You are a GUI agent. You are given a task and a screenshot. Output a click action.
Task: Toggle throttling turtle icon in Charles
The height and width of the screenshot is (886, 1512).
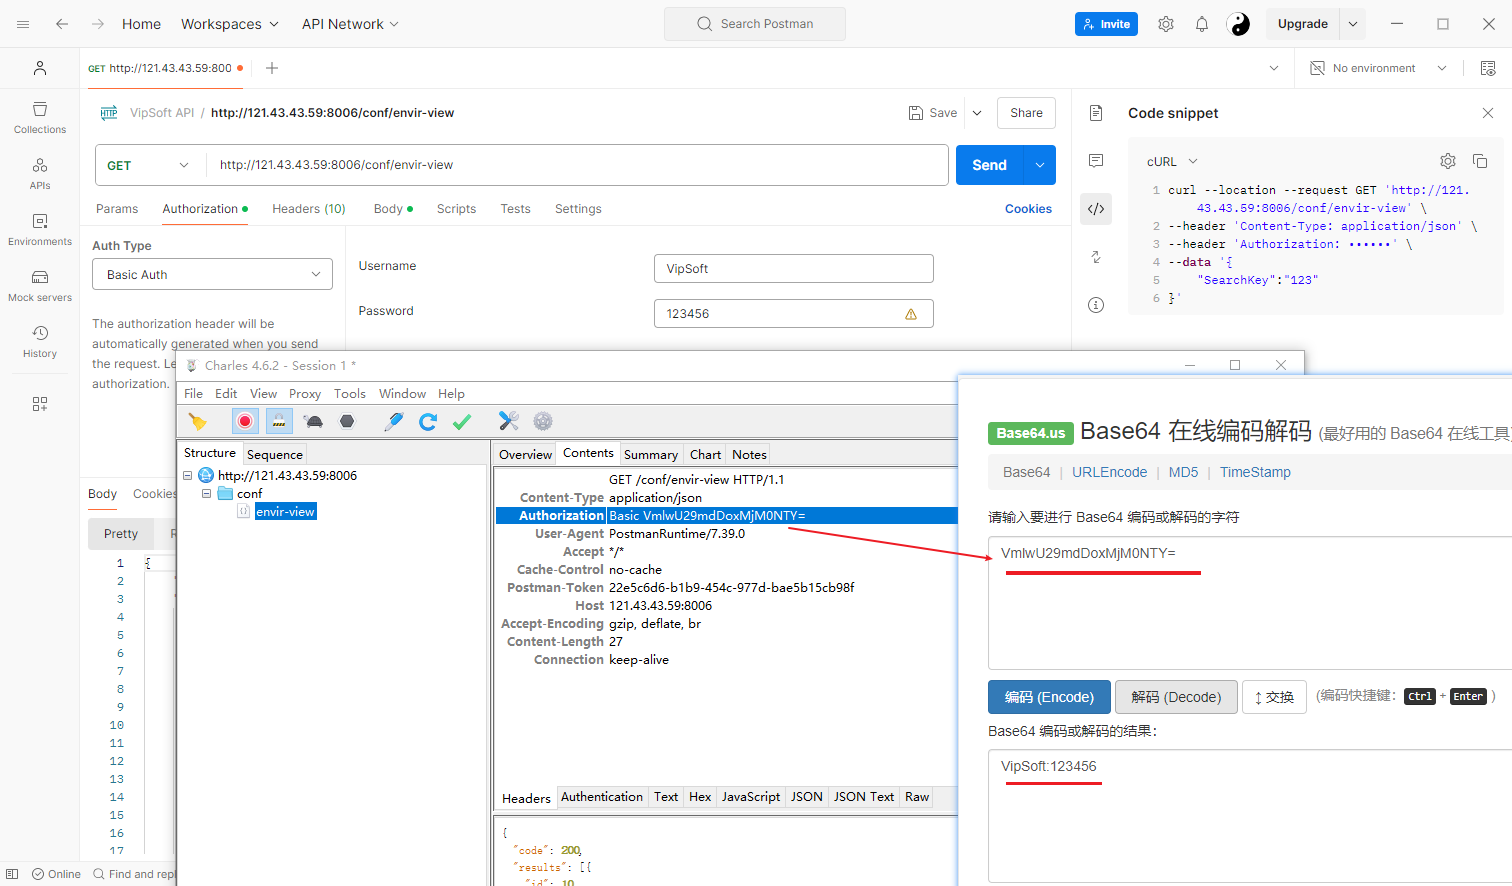tap(313, 421)
